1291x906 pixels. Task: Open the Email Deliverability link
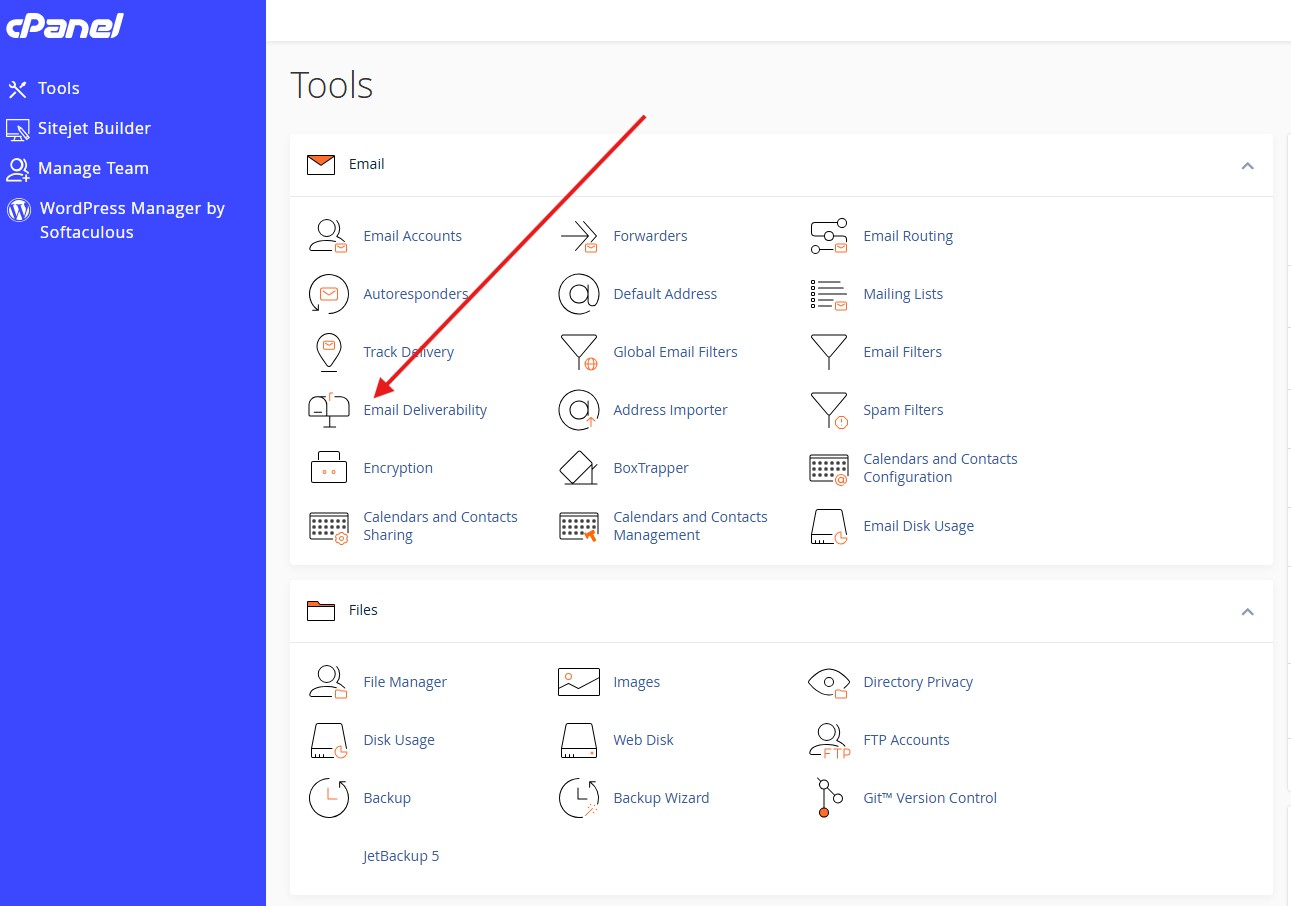point(425,410)
